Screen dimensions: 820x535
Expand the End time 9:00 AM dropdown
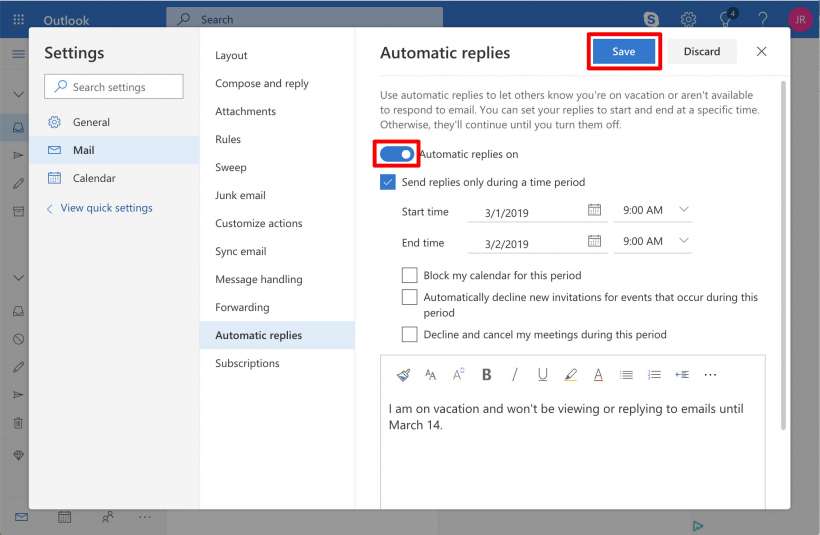pos(684,241)
